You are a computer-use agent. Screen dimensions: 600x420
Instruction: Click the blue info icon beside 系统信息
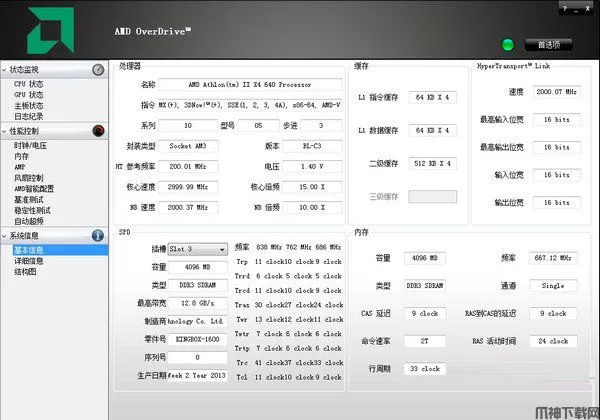click(98, 236)
